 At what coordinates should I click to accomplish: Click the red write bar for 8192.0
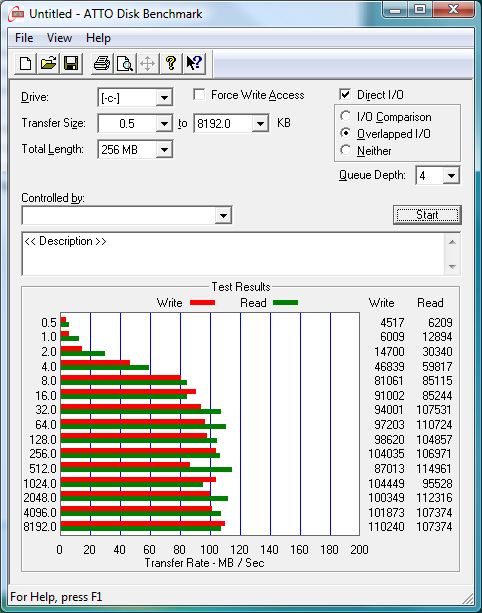tap(143, 523)
